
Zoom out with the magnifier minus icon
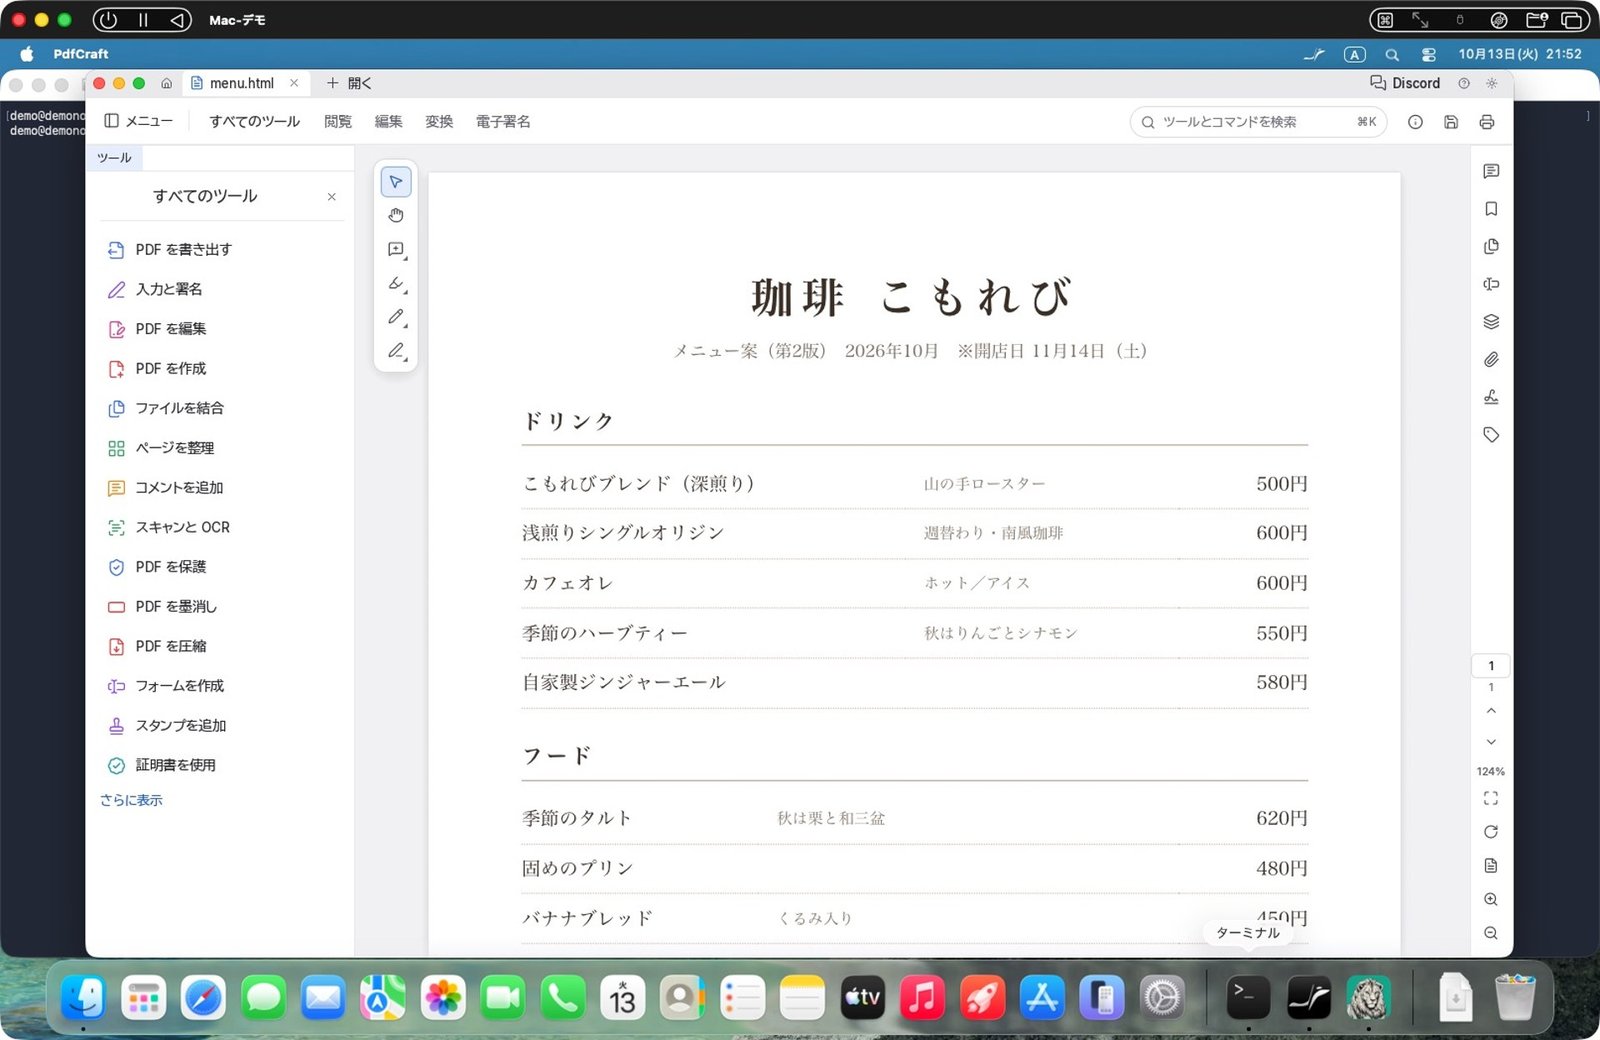(x=1491, y=933)
